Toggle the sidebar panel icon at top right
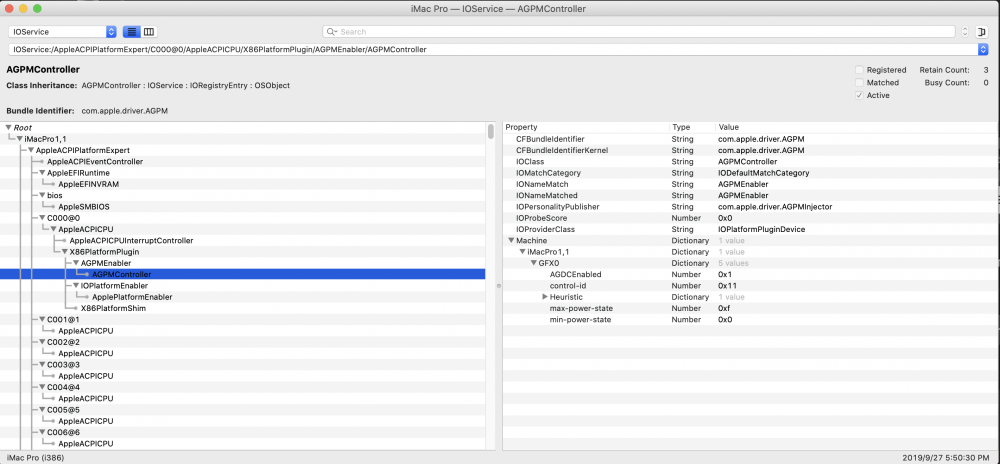Image resolution: width=1000 pixels, height=464 pixels. pos(981,32)
